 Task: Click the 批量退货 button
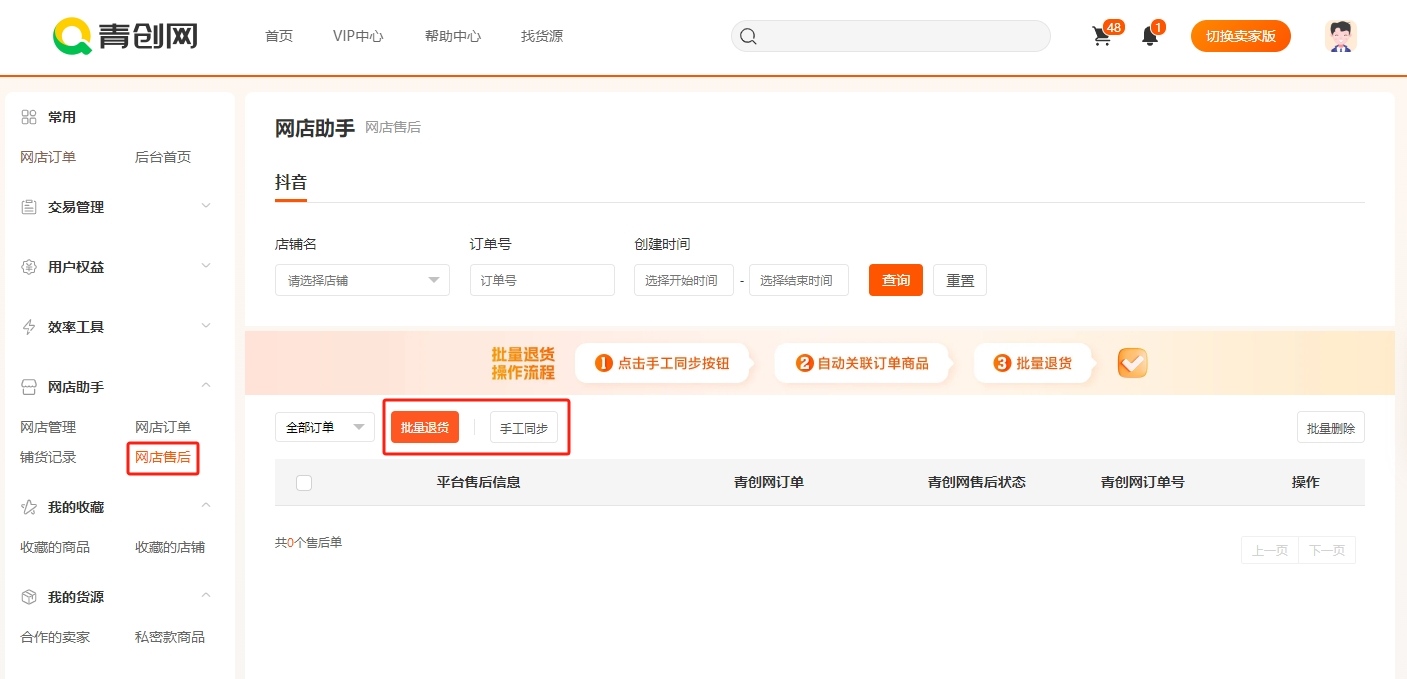[425, 427]
